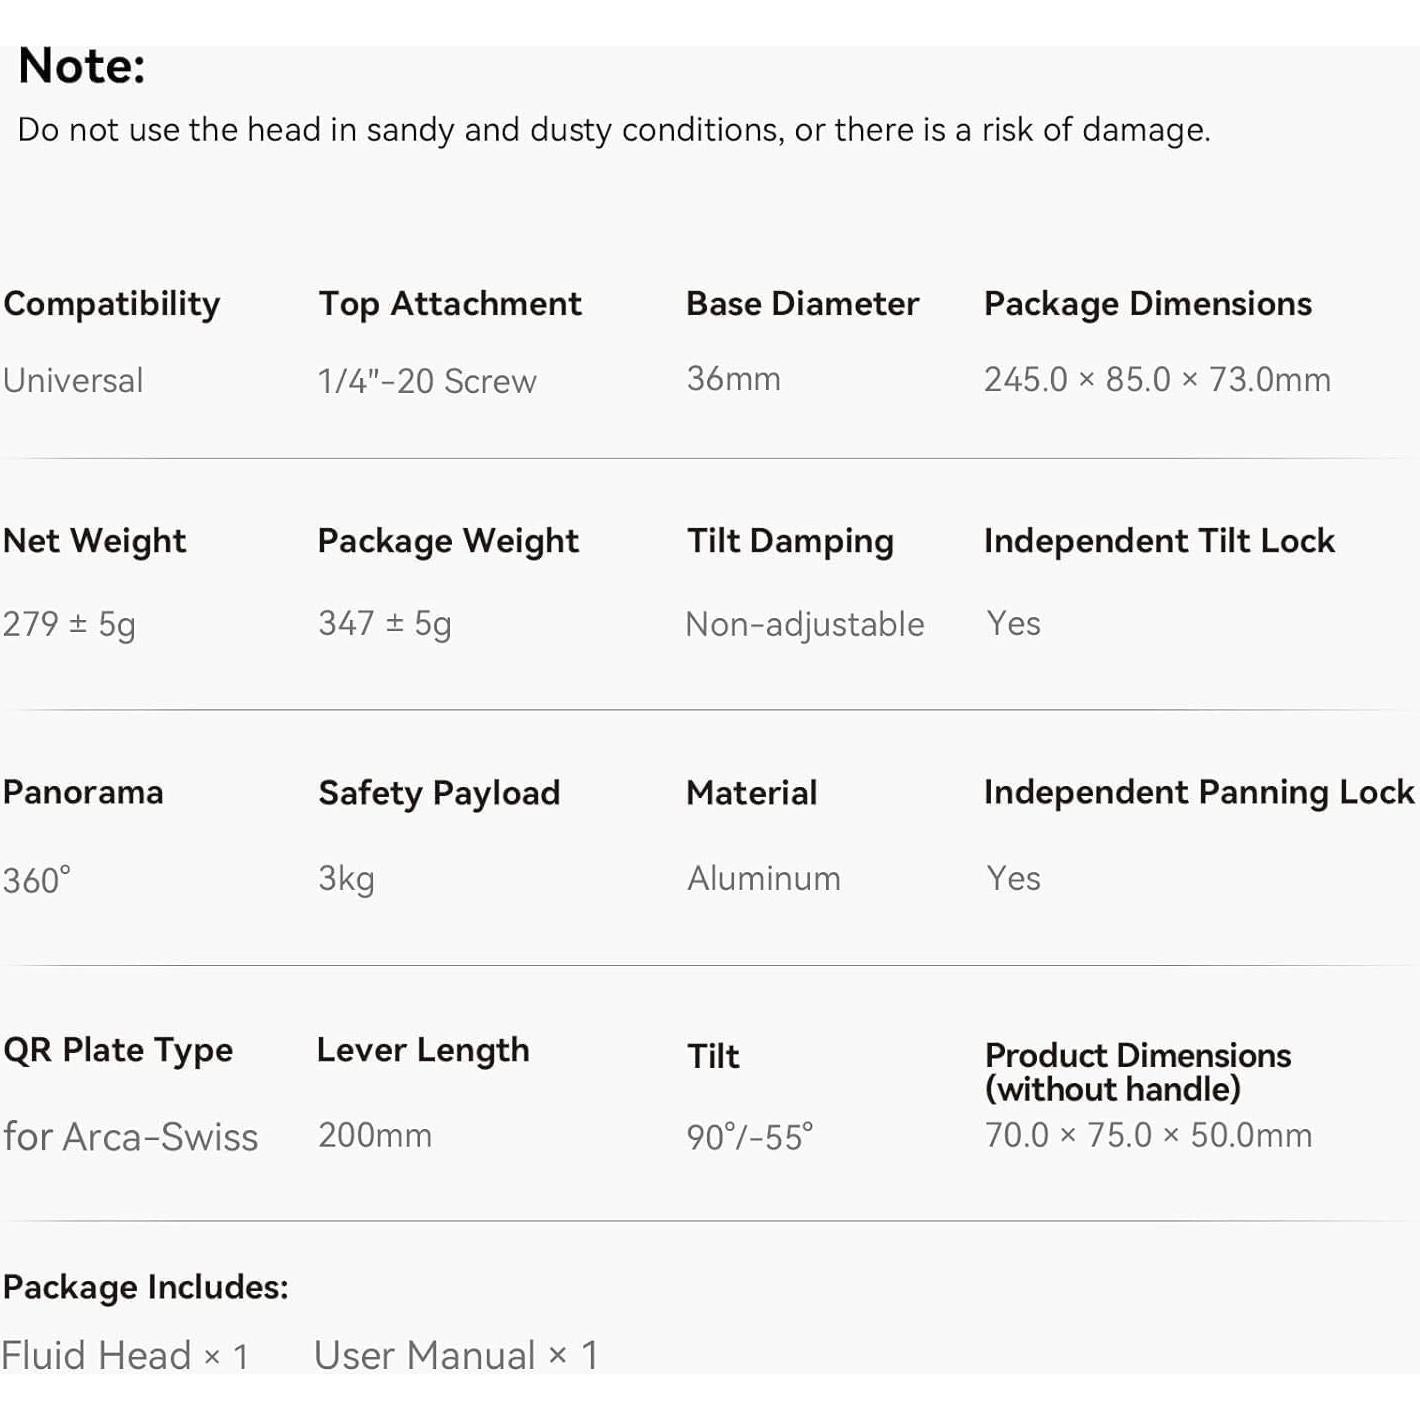Click the Independent Panning Lock heading

(x=1198, y=792)
